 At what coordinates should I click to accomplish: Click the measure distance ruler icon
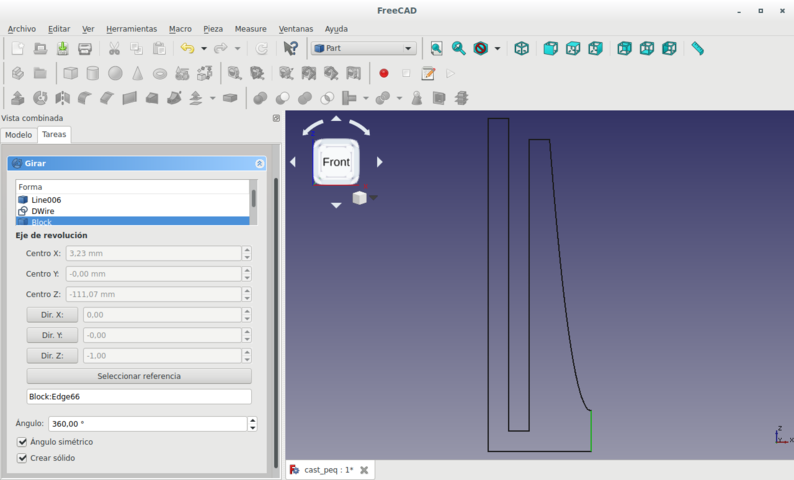coord(697,48)
